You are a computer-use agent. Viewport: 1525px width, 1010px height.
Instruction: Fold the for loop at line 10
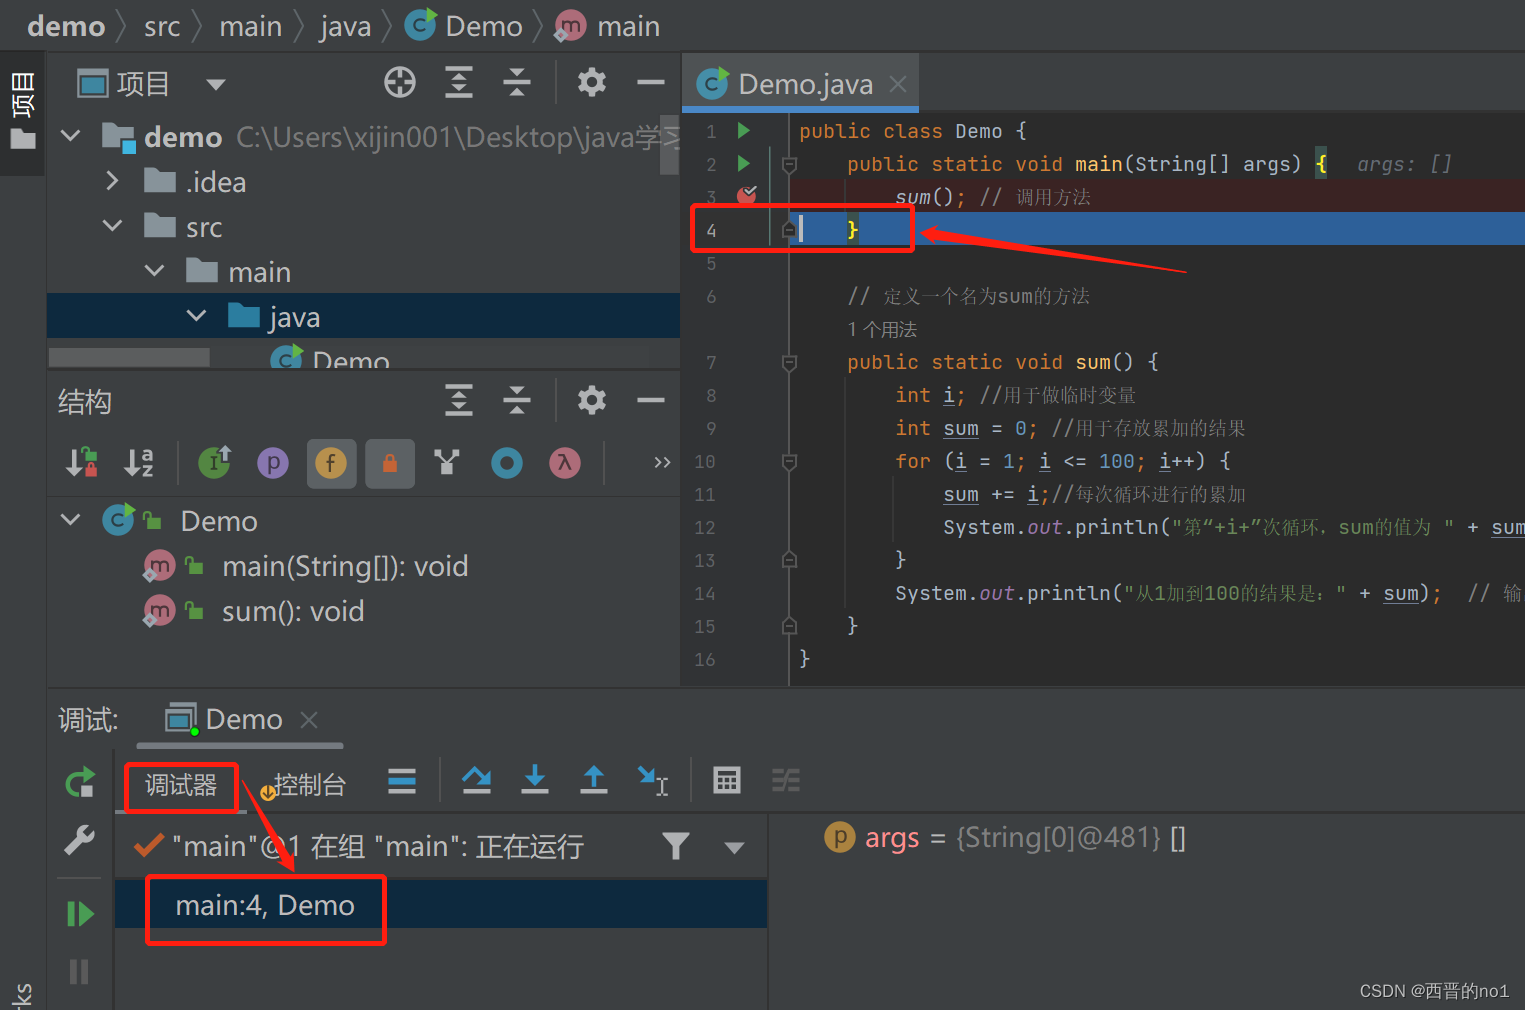[789, 461]
